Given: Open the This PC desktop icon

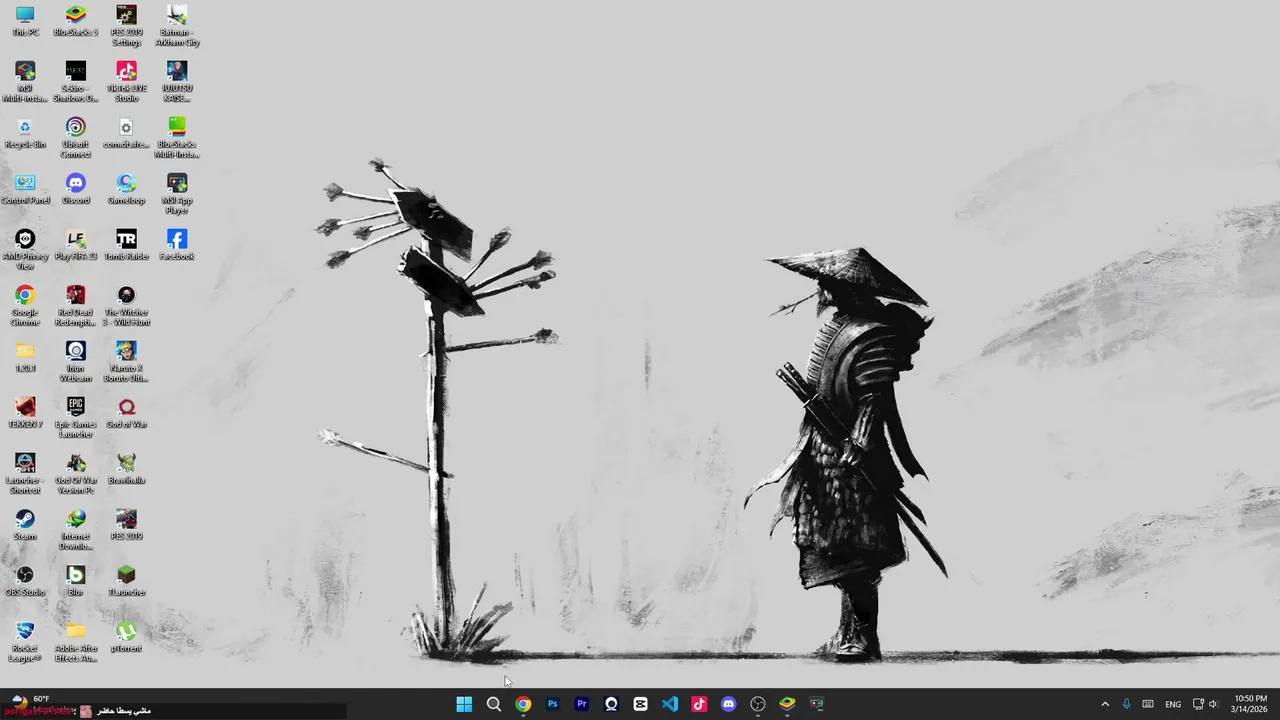Looking at the screenshot, I should [25, 21].
